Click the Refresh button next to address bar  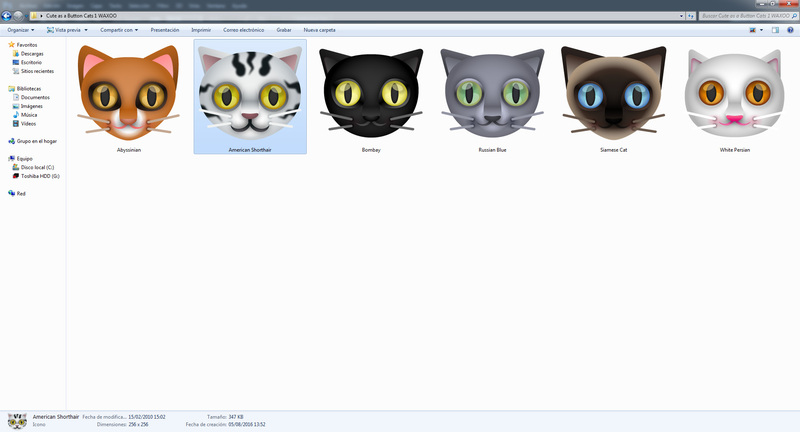pos(690,16)
